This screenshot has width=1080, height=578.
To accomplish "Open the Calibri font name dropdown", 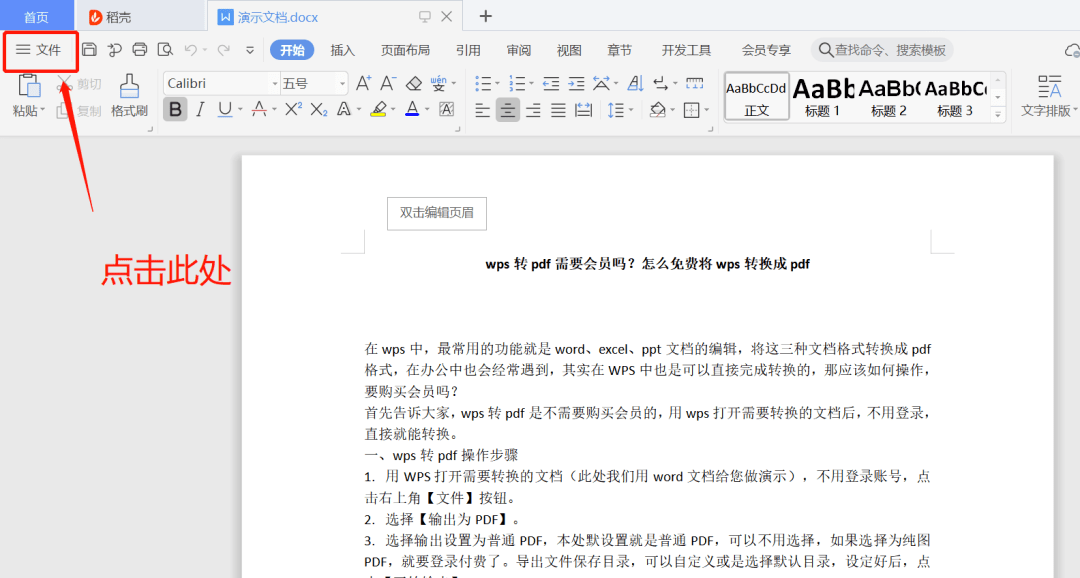I will point(275,83).
